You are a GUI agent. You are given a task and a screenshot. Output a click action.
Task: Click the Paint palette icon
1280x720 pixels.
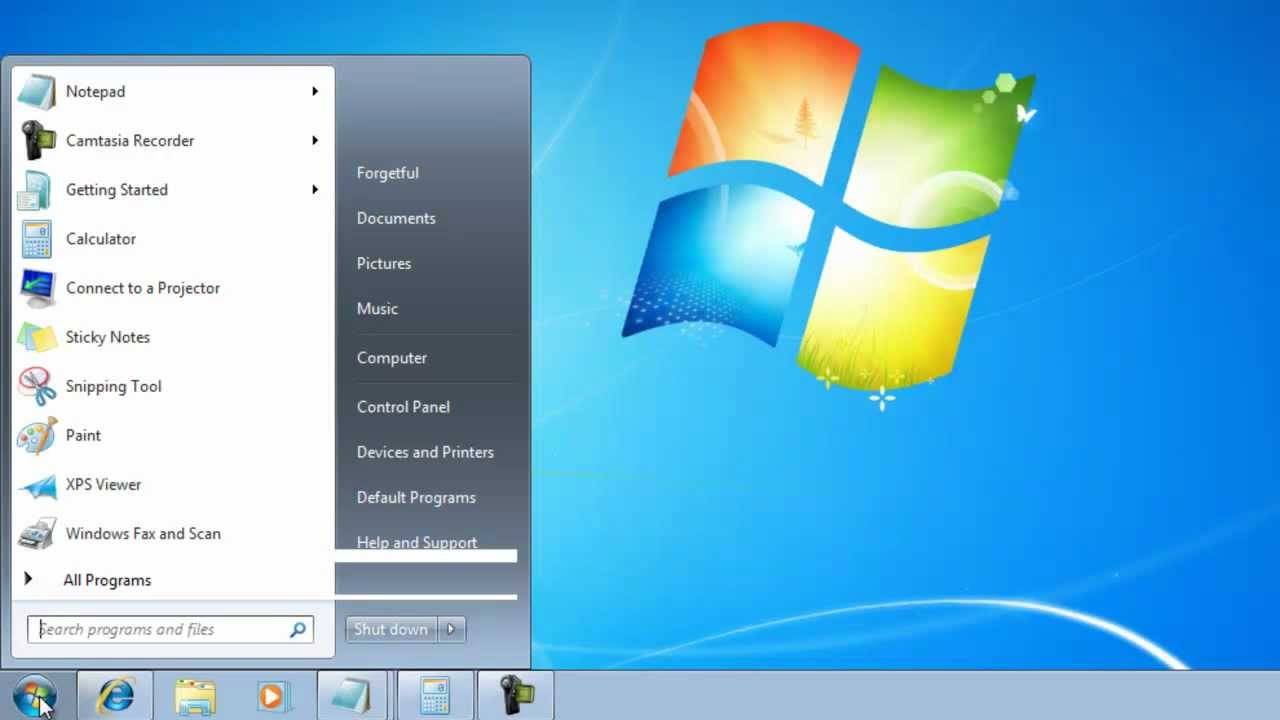37,436
